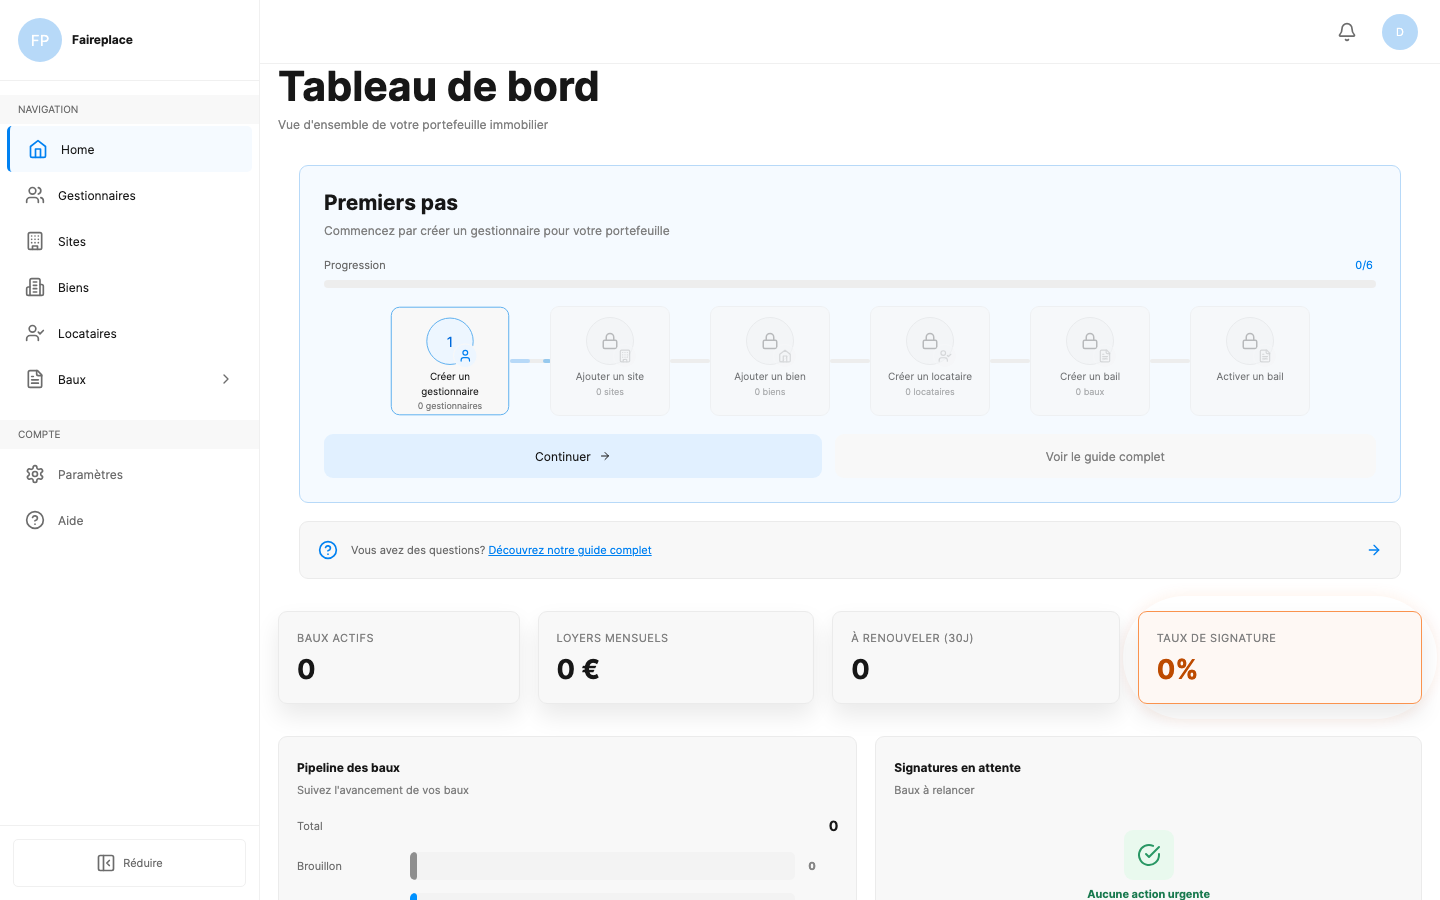This screenshot has height=900, width=1440.
Task: Open the Biens section
Action: [71, 287]
